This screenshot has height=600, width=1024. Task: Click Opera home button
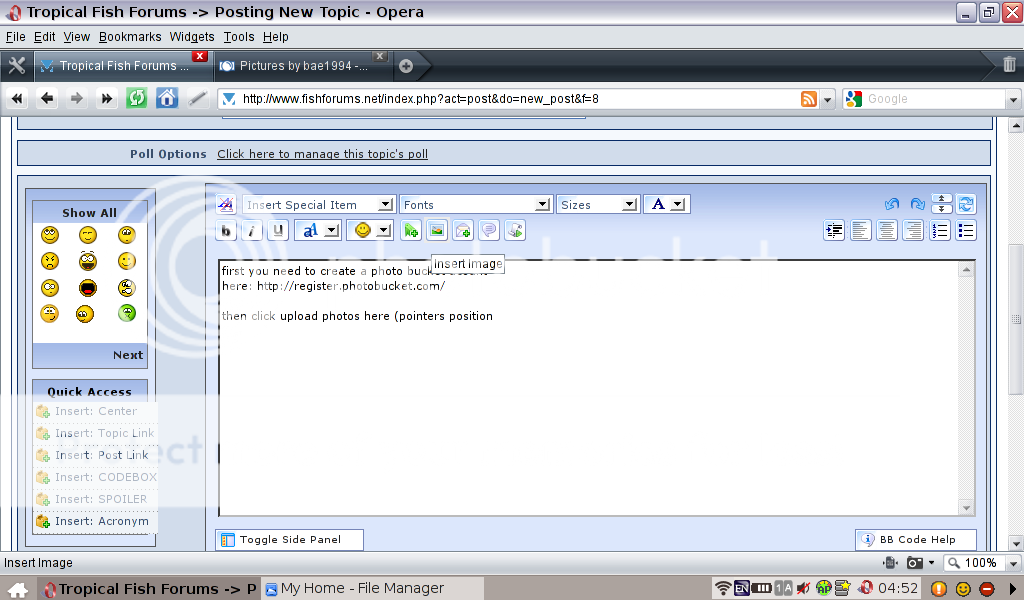coord(167,99)
